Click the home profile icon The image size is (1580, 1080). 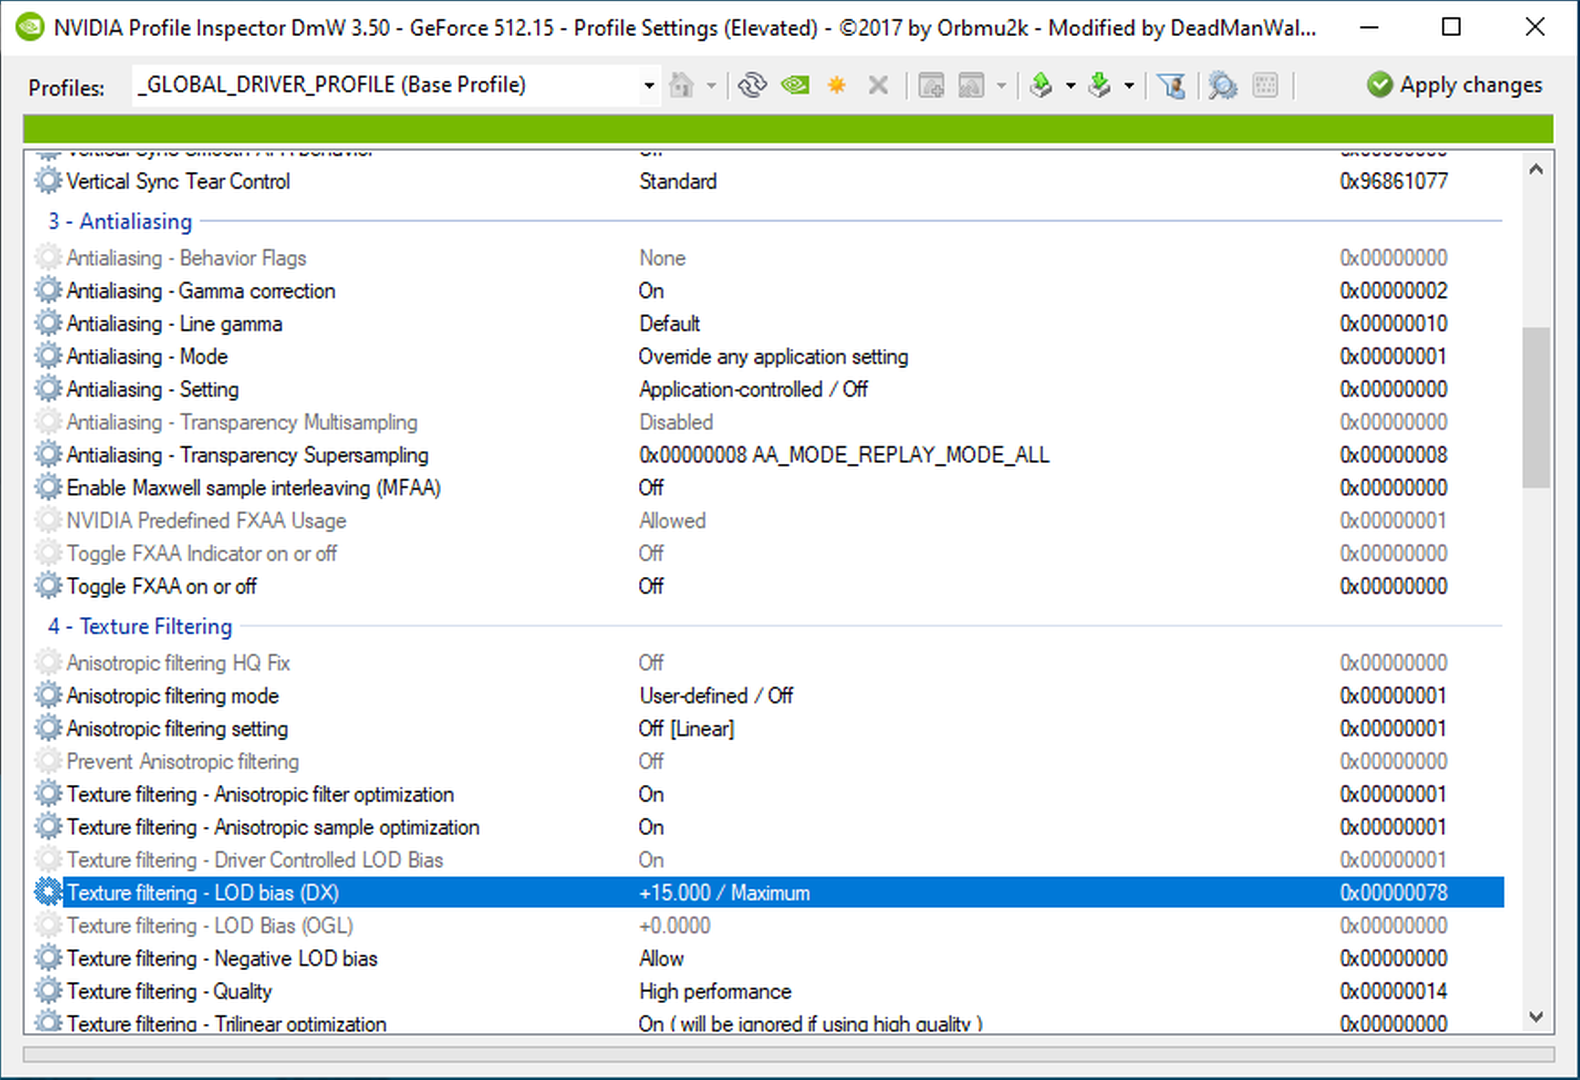pos(682,85)
